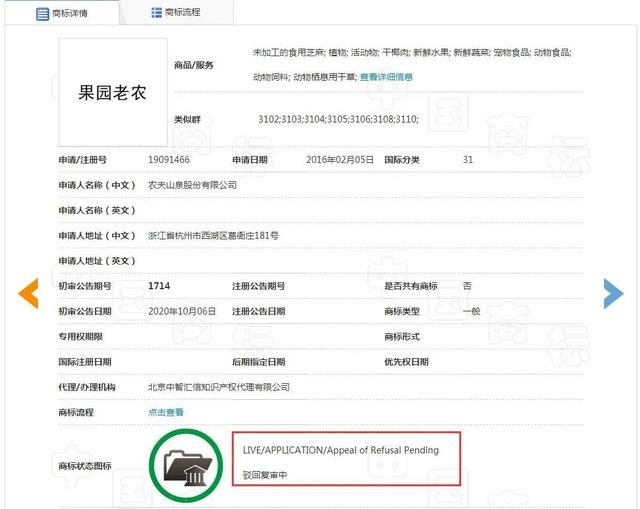The height and width of the screenshot is (509, 640).
Task: Select the application date 2016年02月05日
Action: [x=340, y=160]
